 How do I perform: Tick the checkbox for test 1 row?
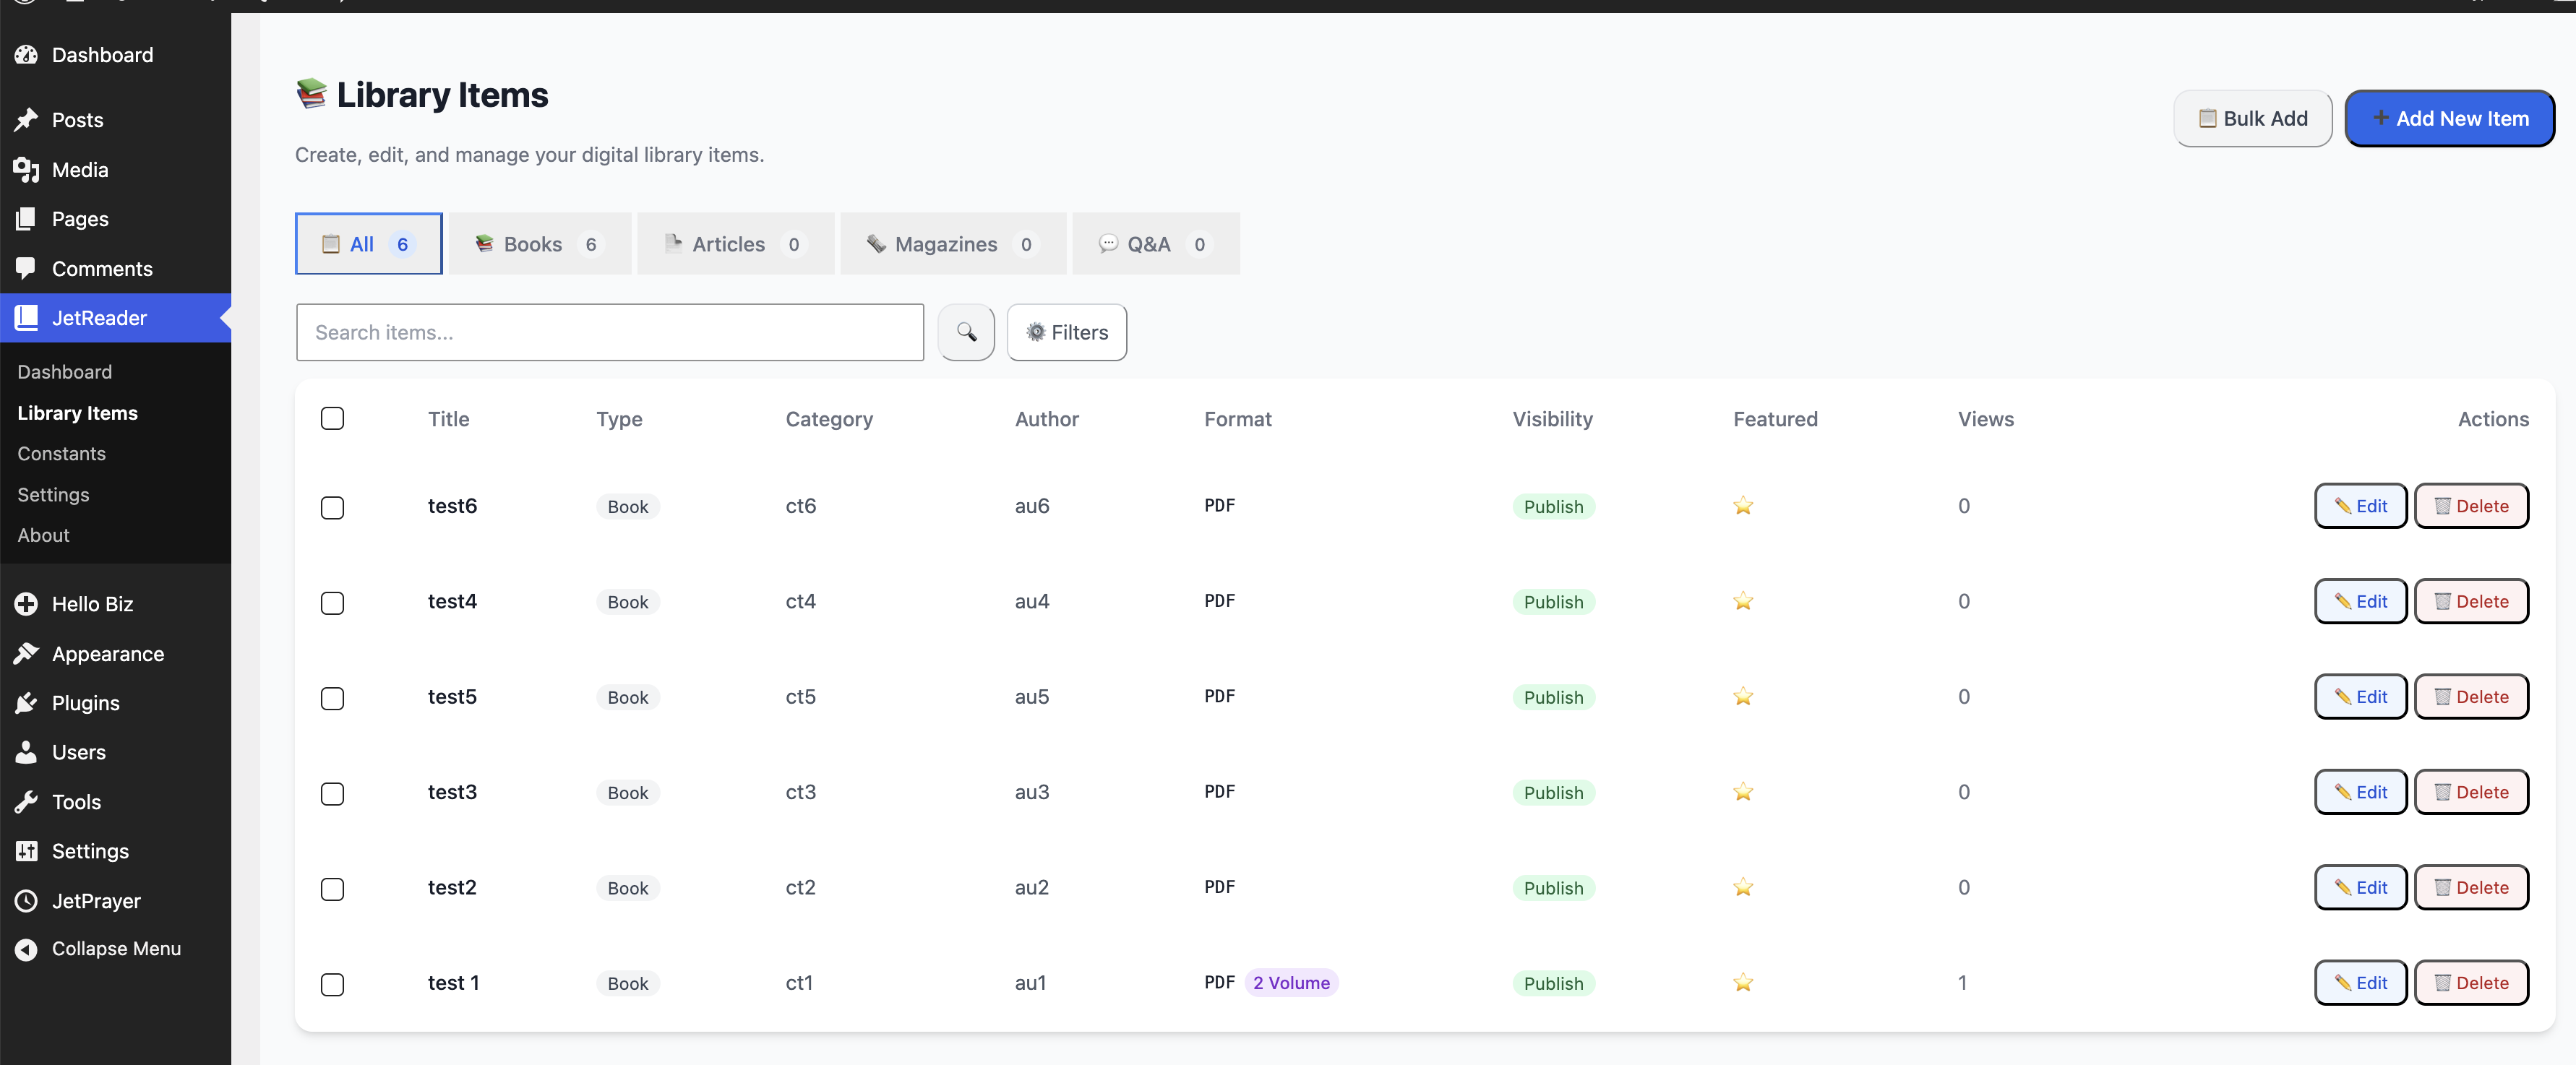[333, 984]
